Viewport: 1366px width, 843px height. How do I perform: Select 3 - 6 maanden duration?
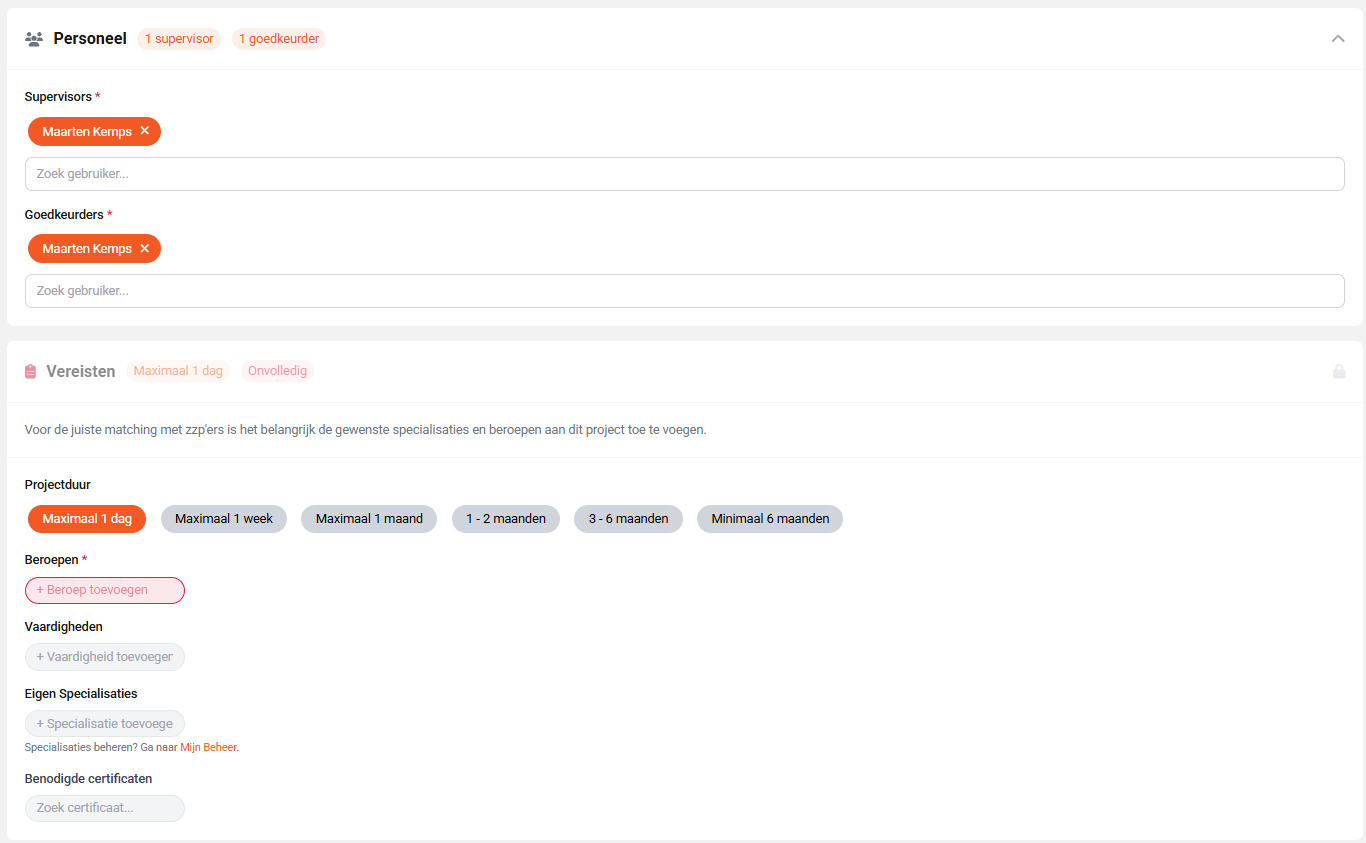click(x=628, y=519)
